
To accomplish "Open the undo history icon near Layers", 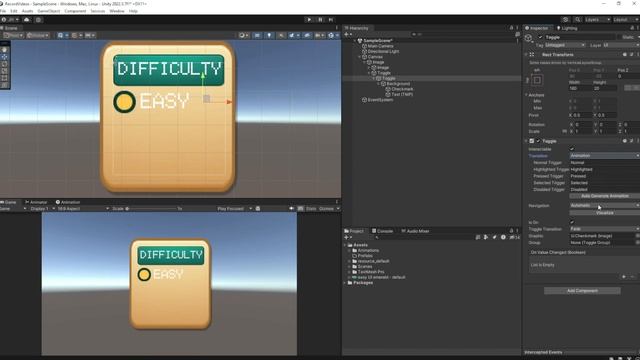I will [565, 20].
